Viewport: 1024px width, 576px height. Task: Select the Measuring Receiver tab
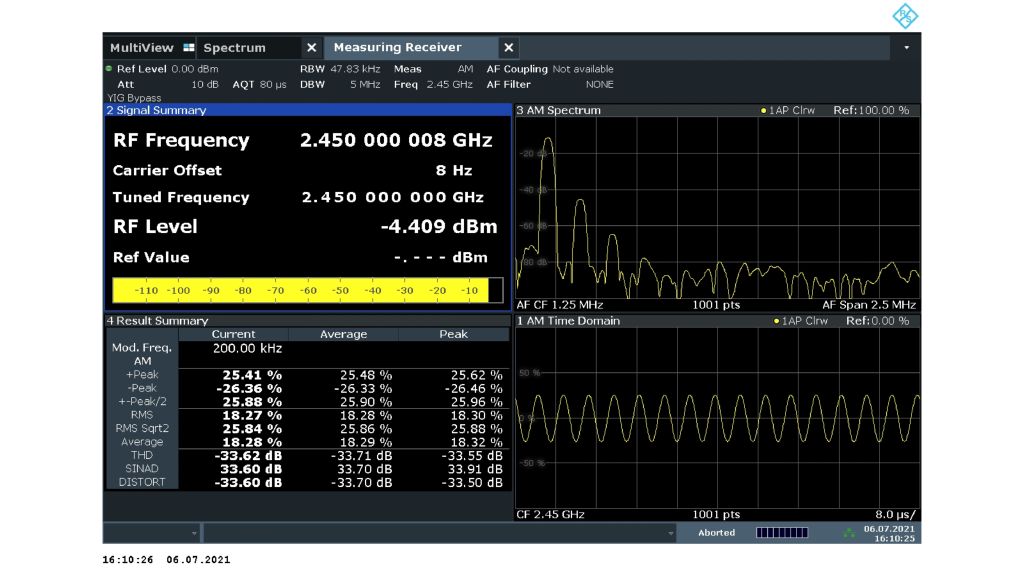[397, 48]
